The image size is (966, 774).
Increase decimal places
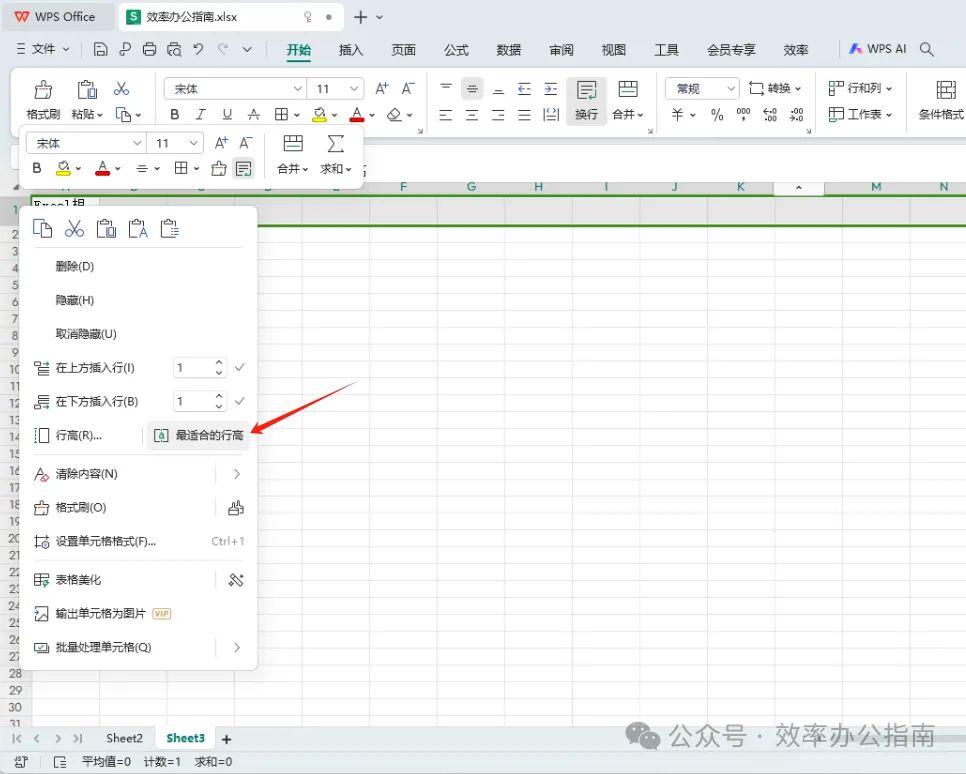[770, 115]
